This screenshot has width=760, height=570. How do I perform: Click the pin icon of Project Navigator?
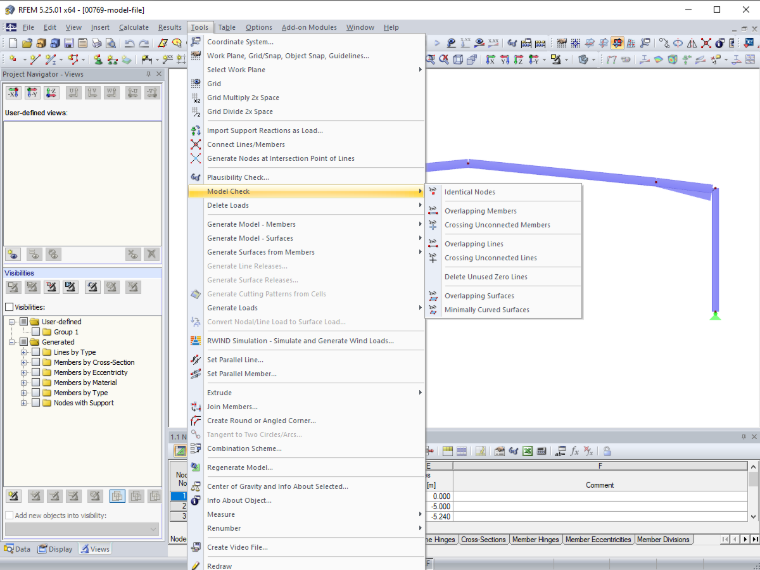click(x=148, y=74)
